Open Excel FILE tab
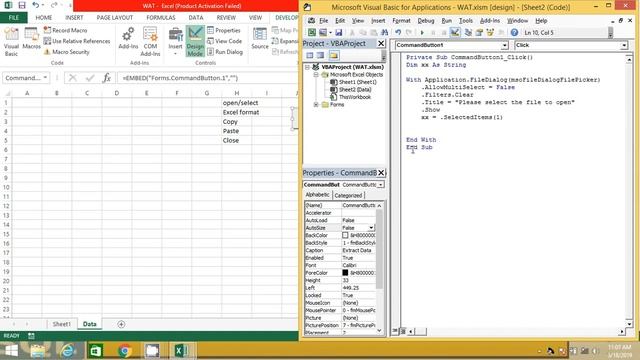This screenshot has height=360, width=640. tap(13, 18)
